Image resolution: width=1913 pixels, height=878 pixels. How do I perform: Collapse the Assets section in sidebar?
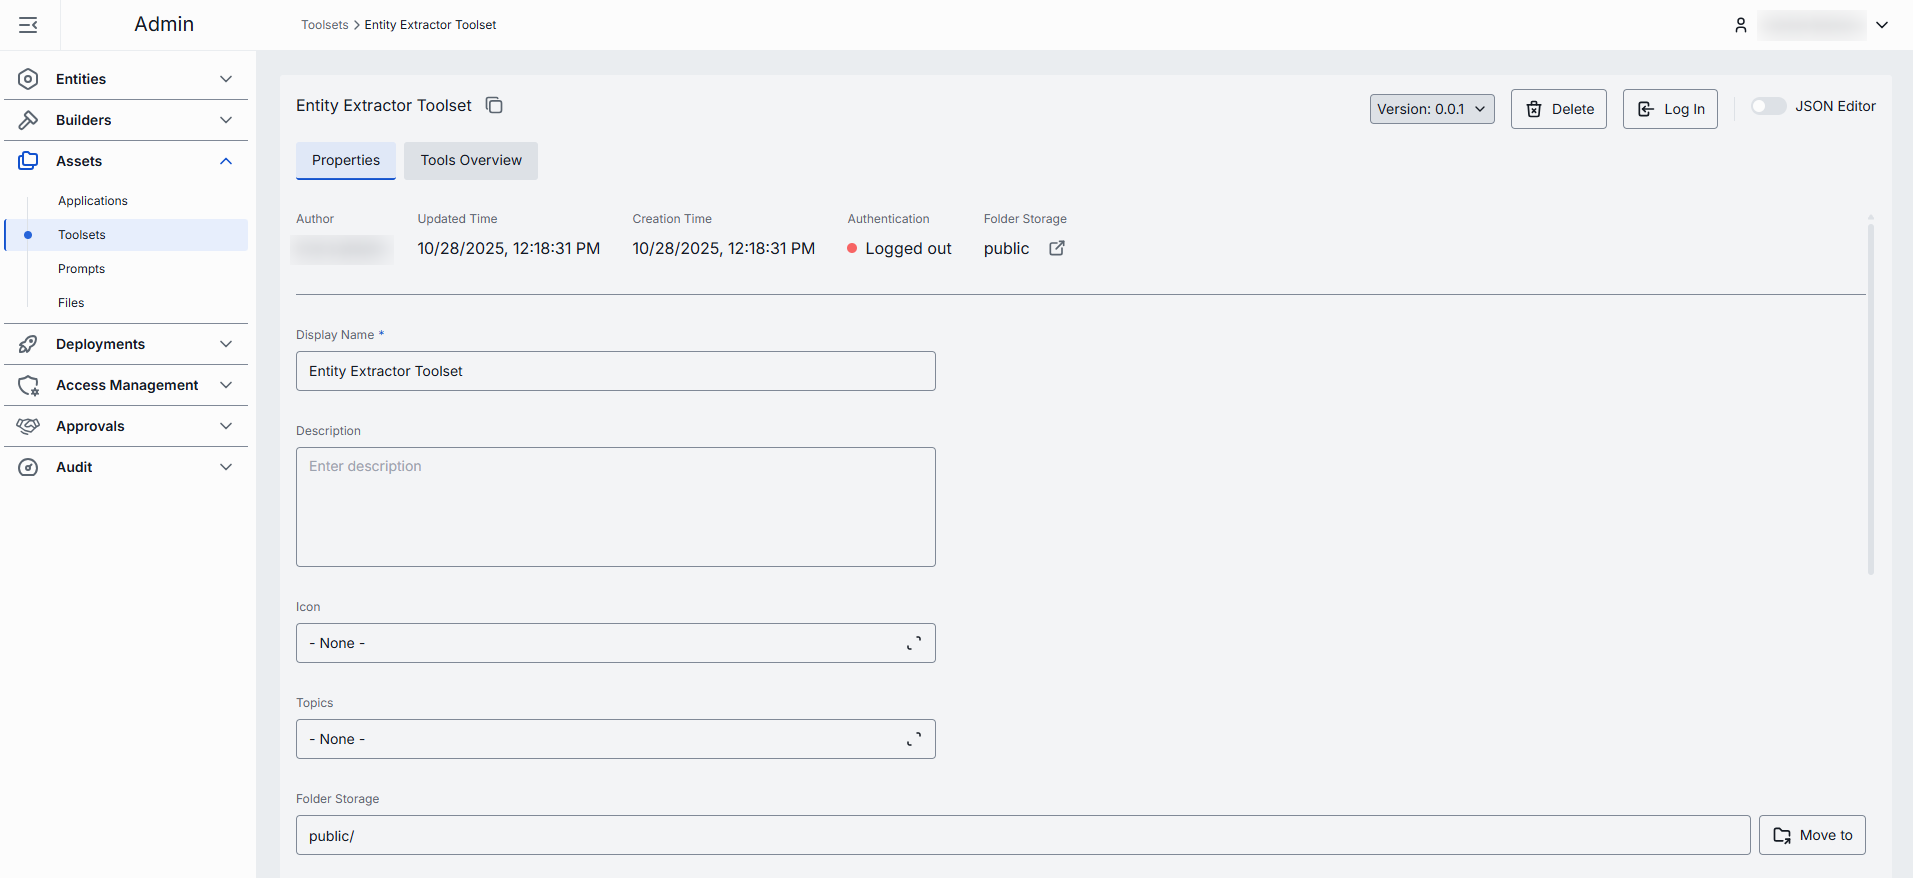point(226,161)
